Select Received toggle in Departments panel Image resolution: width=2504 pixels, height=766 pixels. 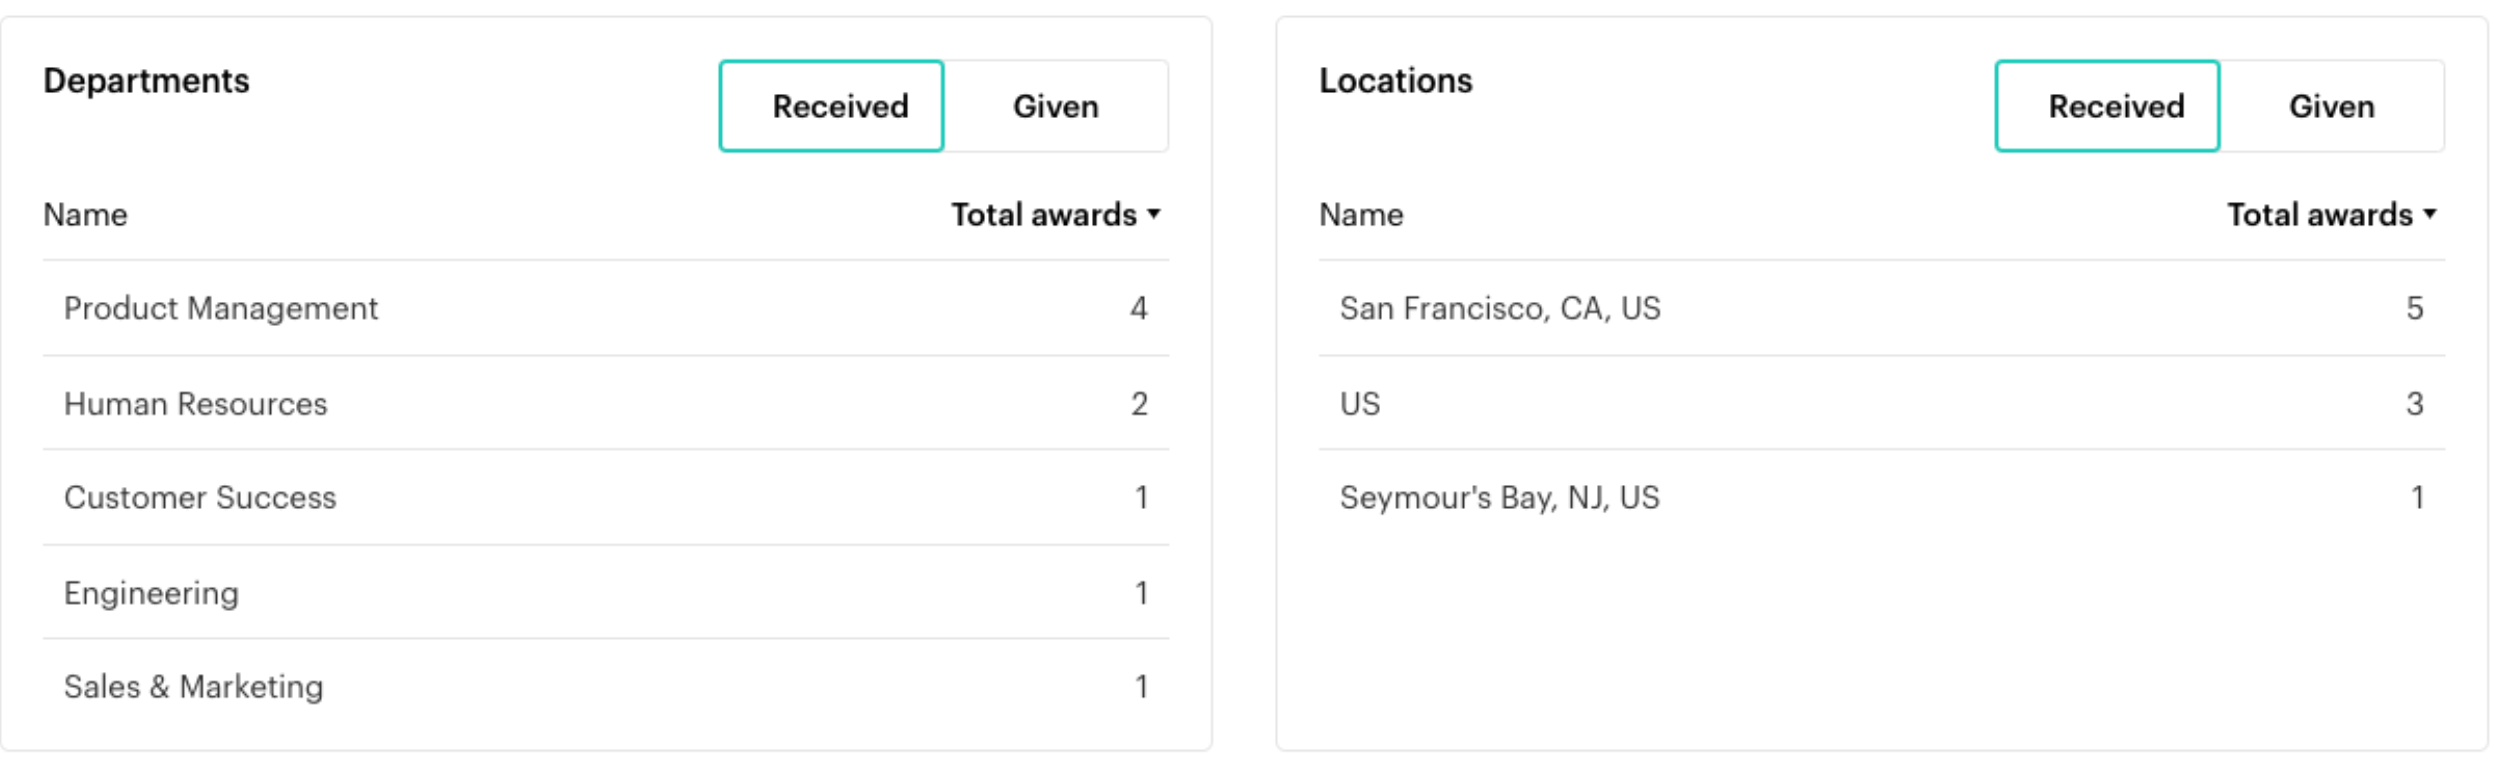(x=831, y=106)
